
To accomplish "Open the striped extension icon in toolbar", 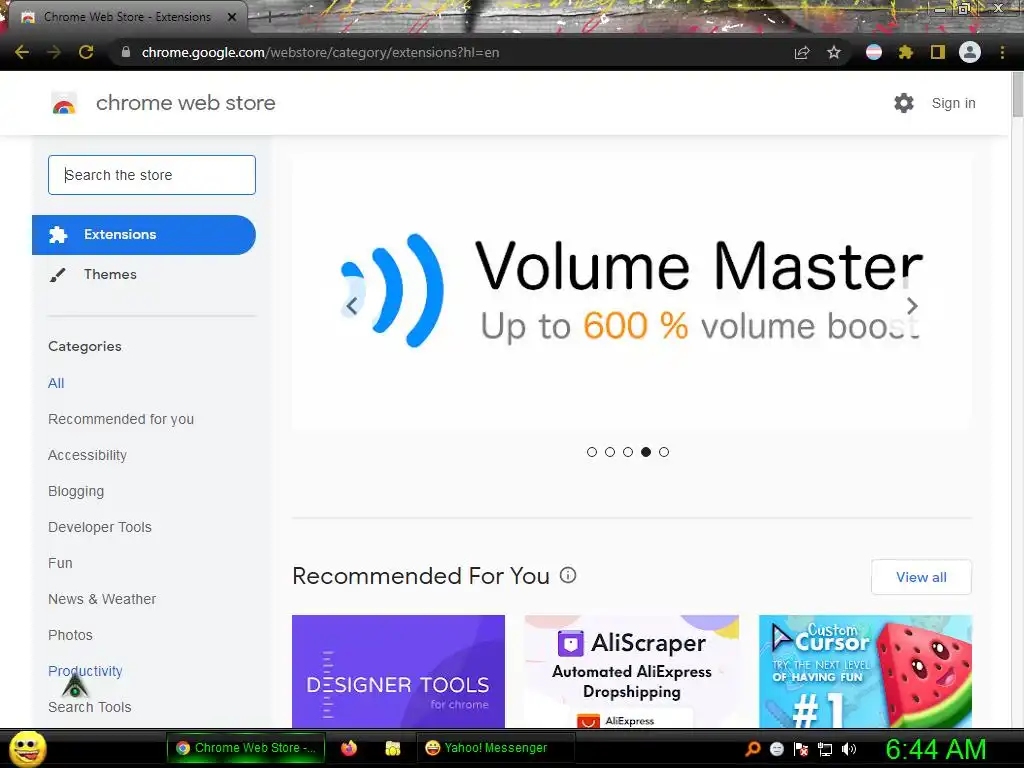I will click(874, 52).
